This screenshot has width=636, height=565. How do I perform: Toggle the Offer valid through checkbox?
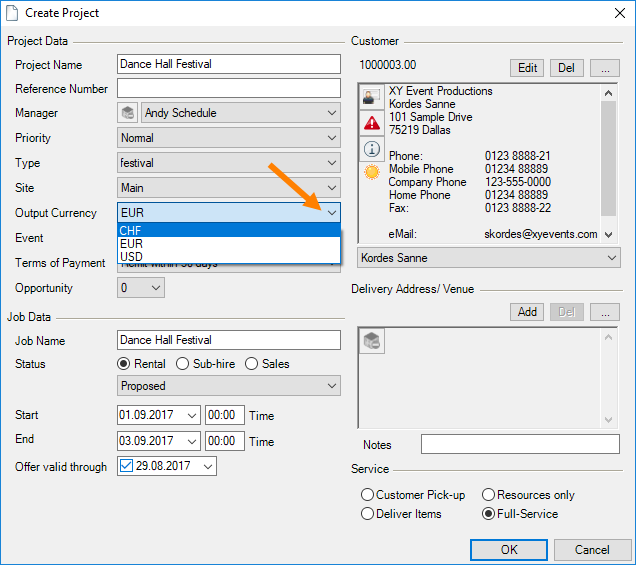[125, 467]
